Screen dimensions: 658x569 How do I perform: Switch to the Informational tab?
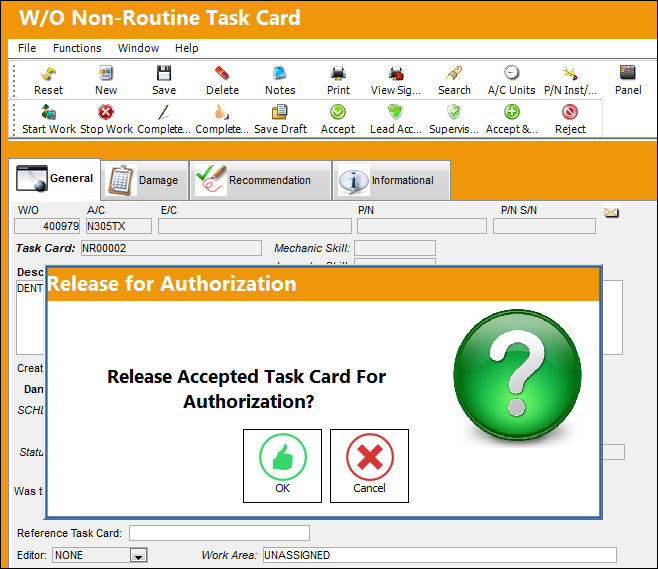tap(392, 180)
